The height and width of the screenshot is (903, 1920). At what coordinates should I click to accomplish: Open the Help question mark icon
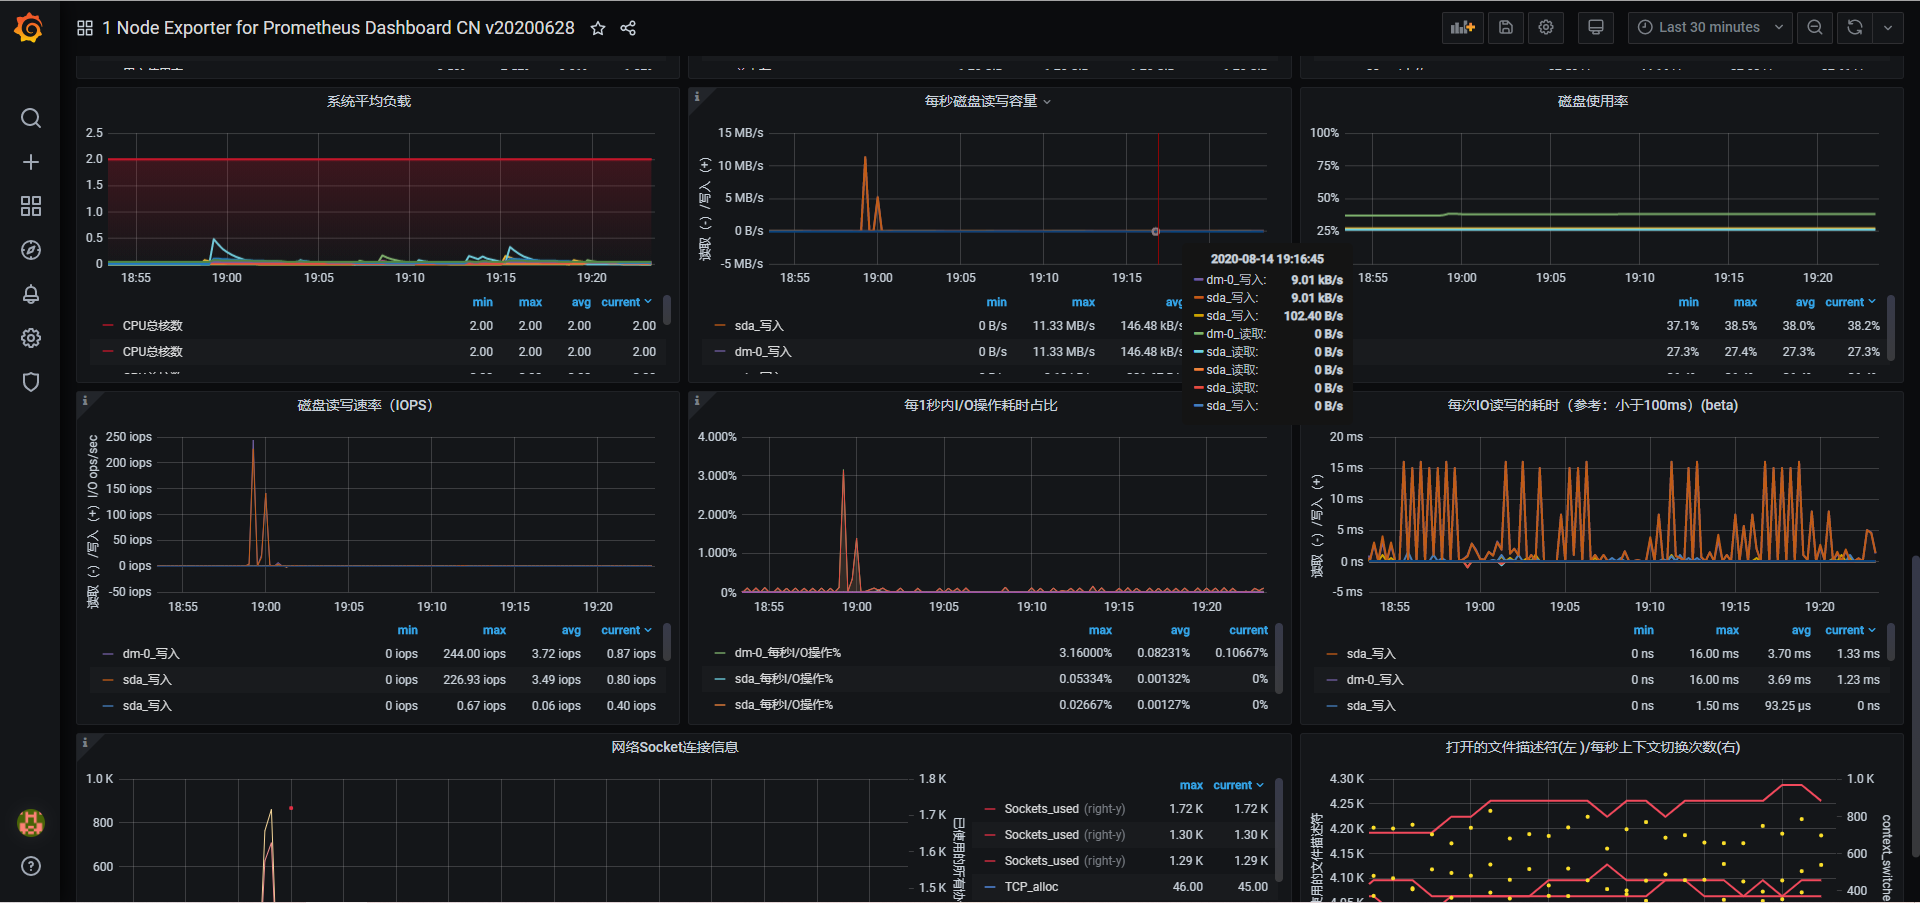click(x=31, y=866)
